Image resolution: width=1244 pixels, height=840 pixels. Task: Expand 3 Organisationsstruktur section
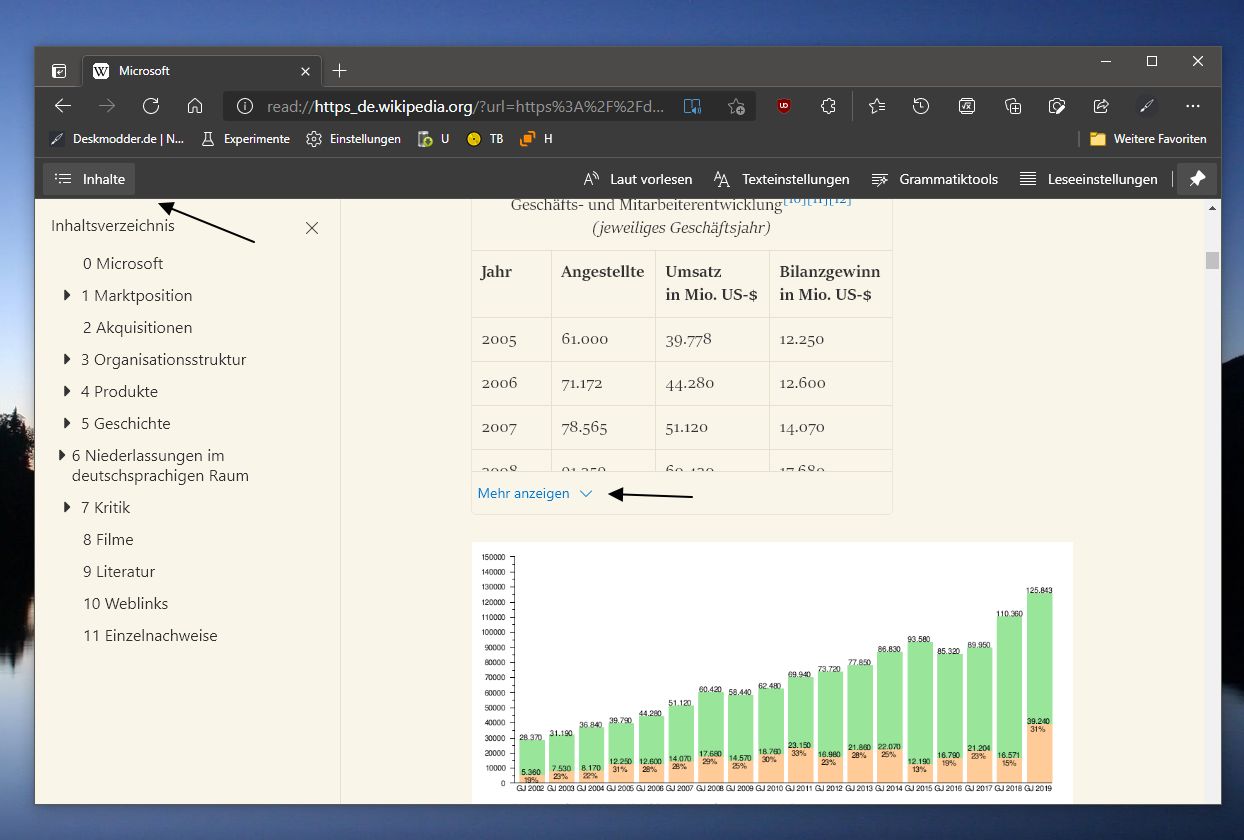(66, 359)
